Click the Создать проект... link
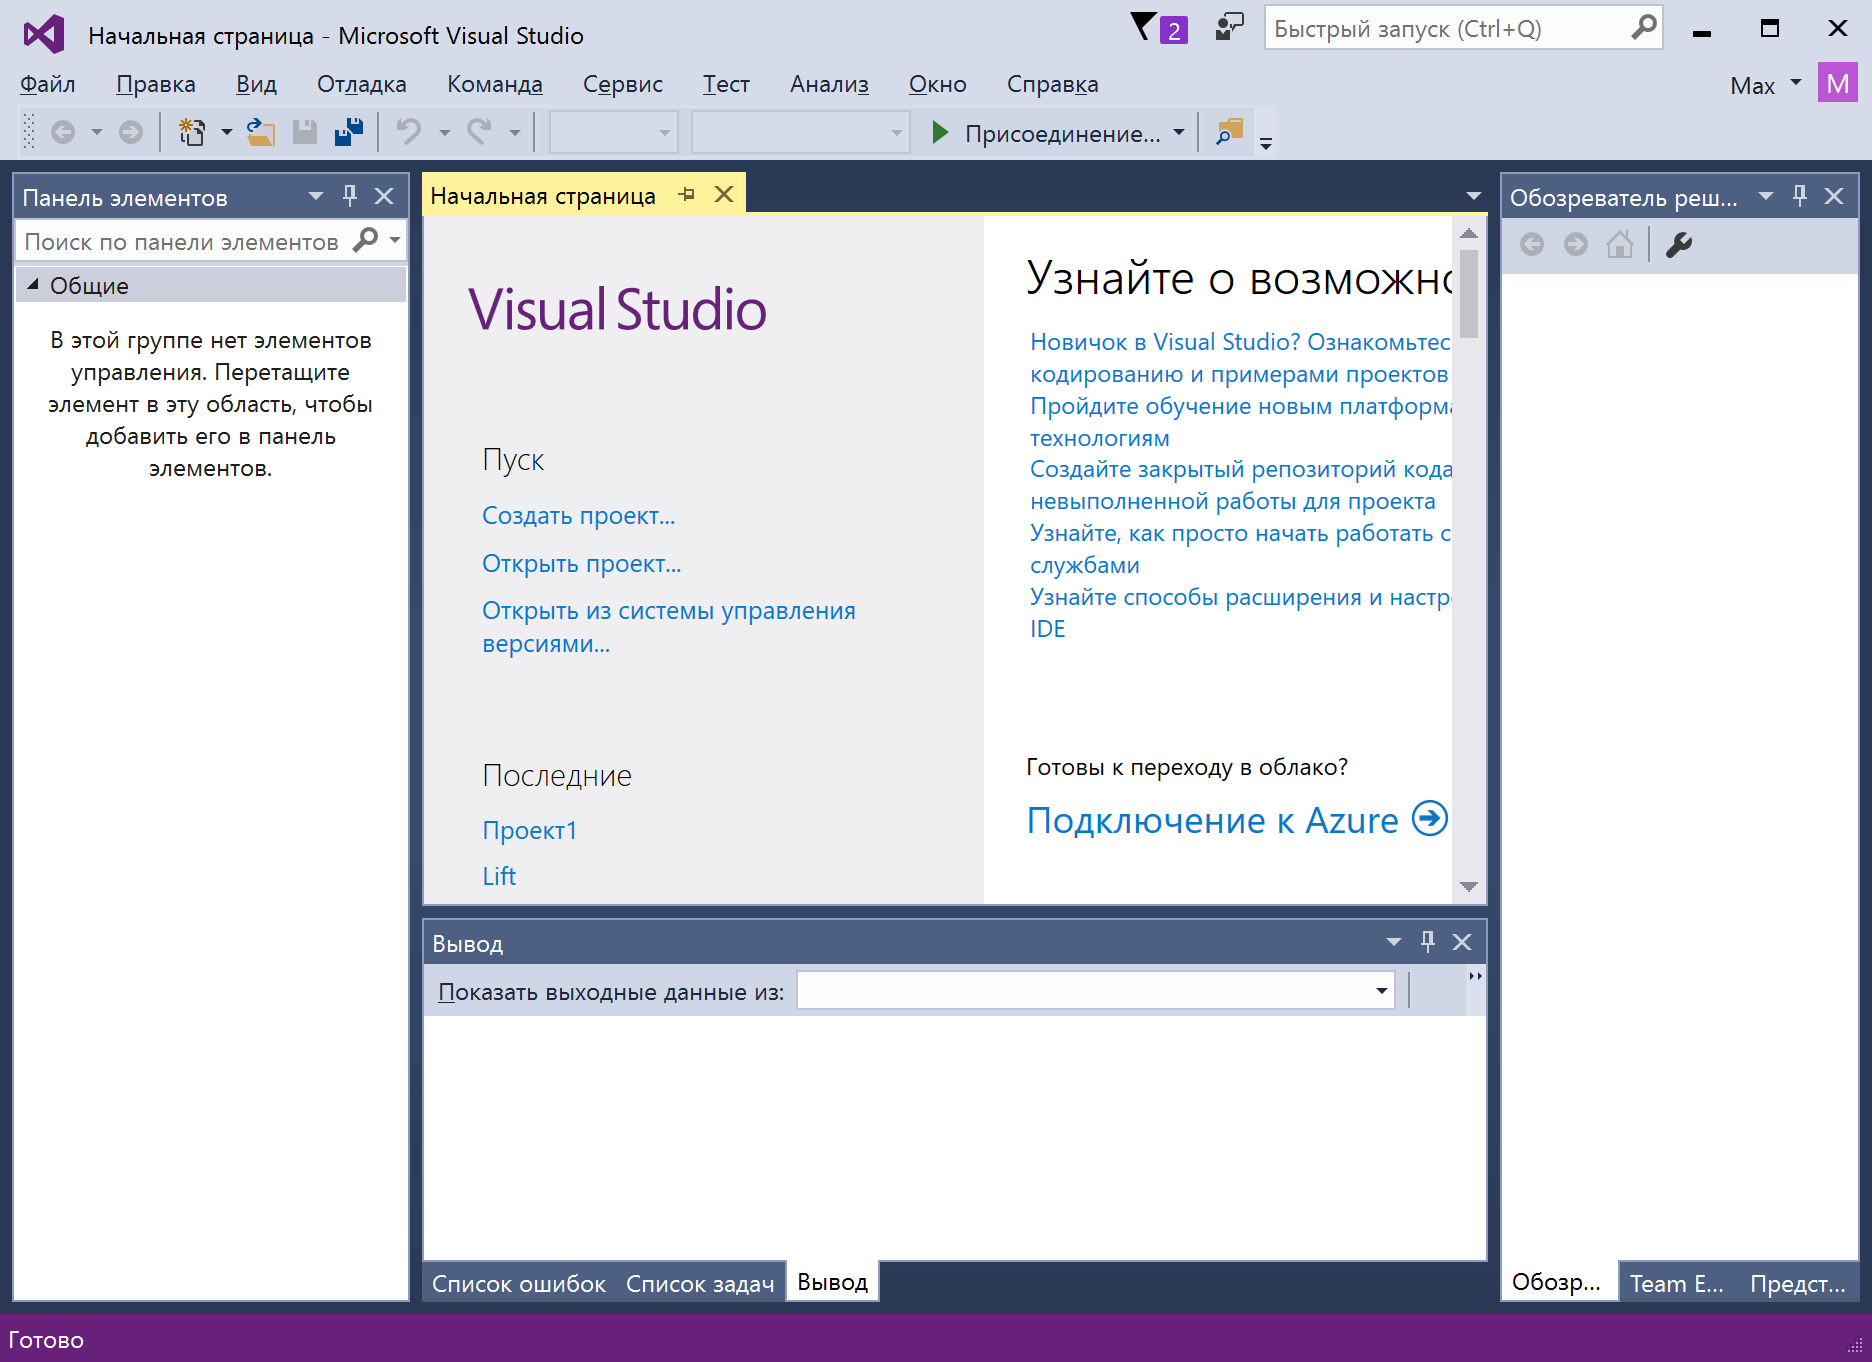Viewport: 1872px width, 1362px height. coord(578,516)
